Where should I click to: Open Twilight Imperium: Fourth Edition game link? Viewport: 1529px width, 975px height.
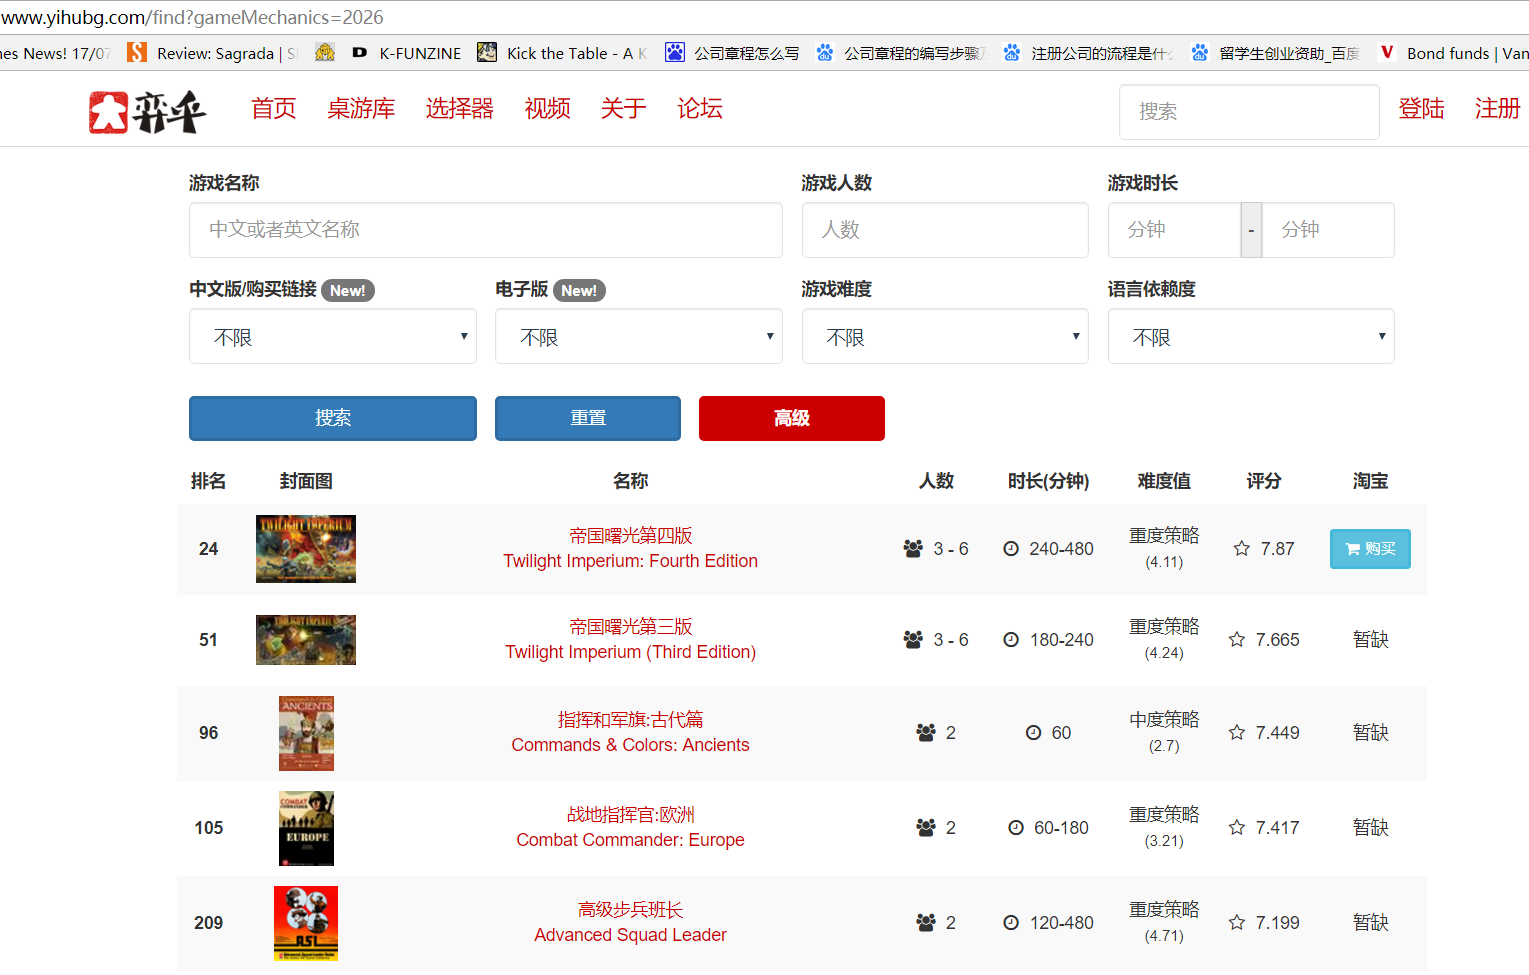(x=631, y=549)
